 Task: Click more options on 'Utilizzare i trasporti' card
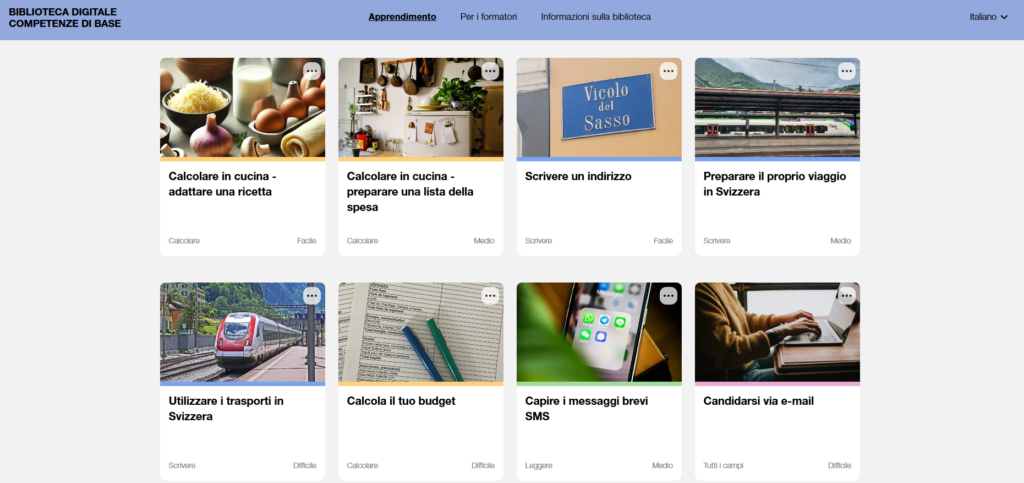pyautogui.click(x=312, y=296)
